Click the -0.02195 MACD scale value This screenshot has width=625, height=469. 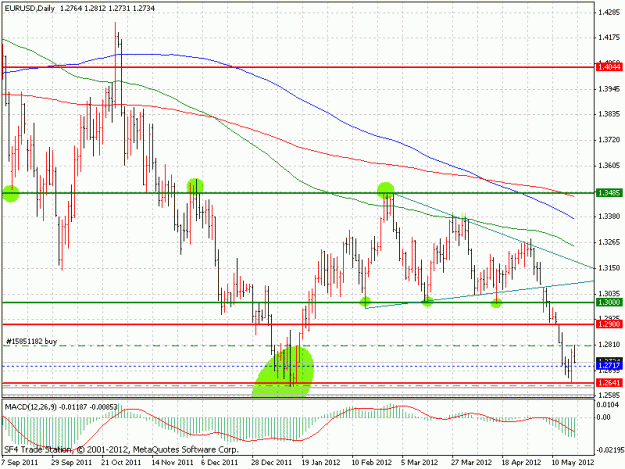click(609, 450)
